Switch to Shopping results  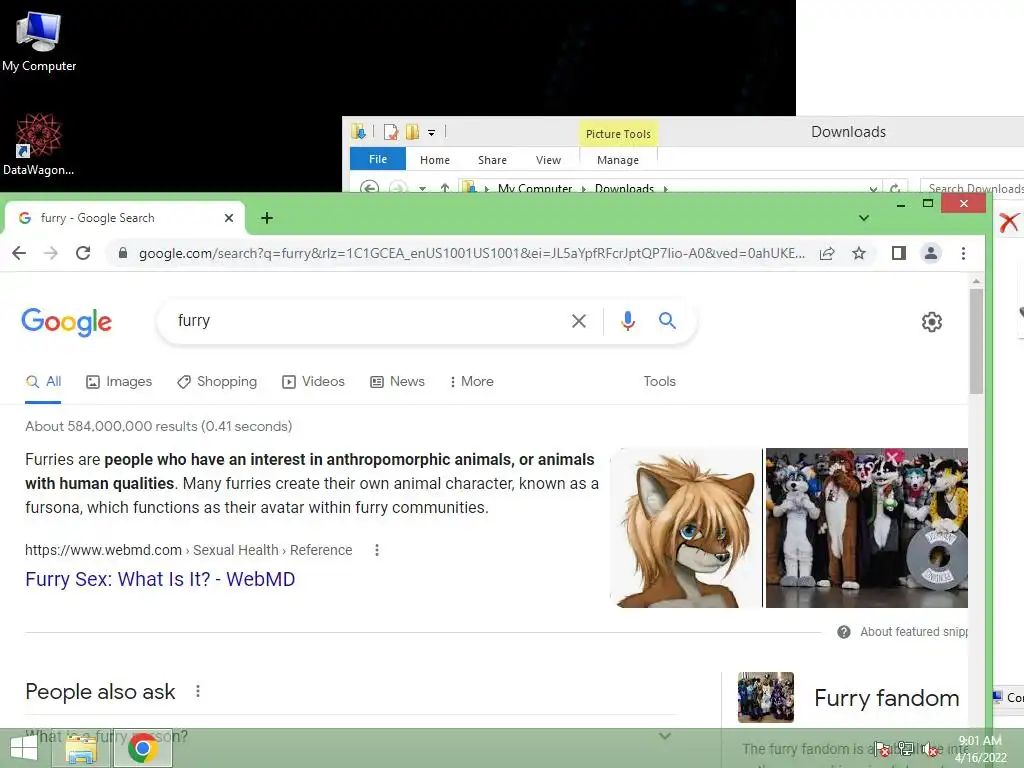217,381
